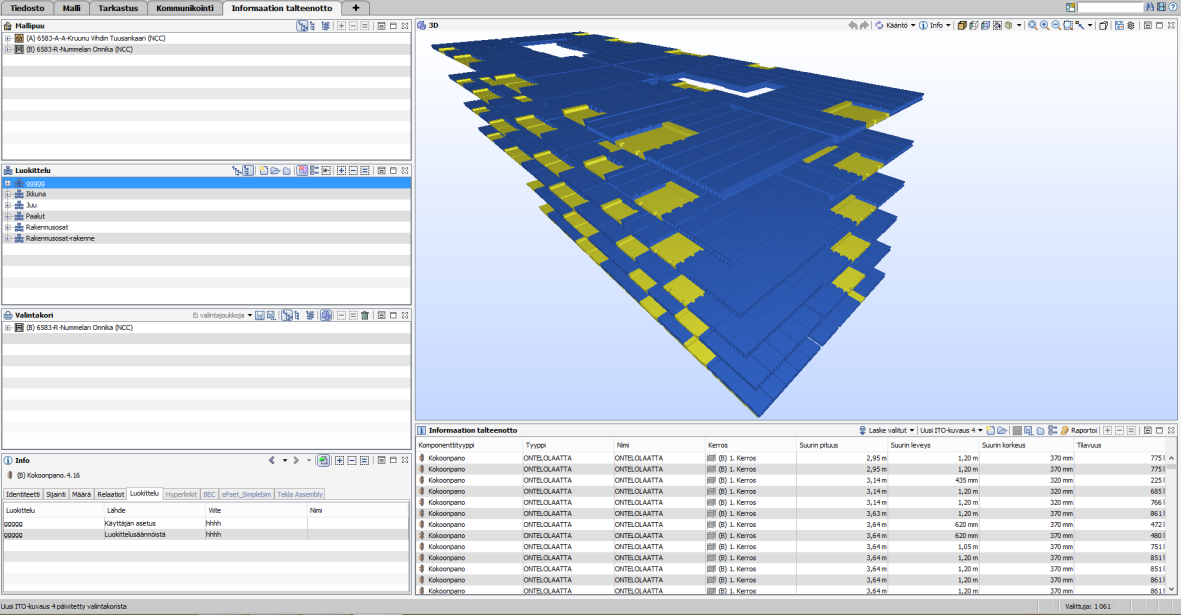Open the Laske valitut dropdown arrow
This screenshot has height=615, width=1181.
click(x=911, y=431)
